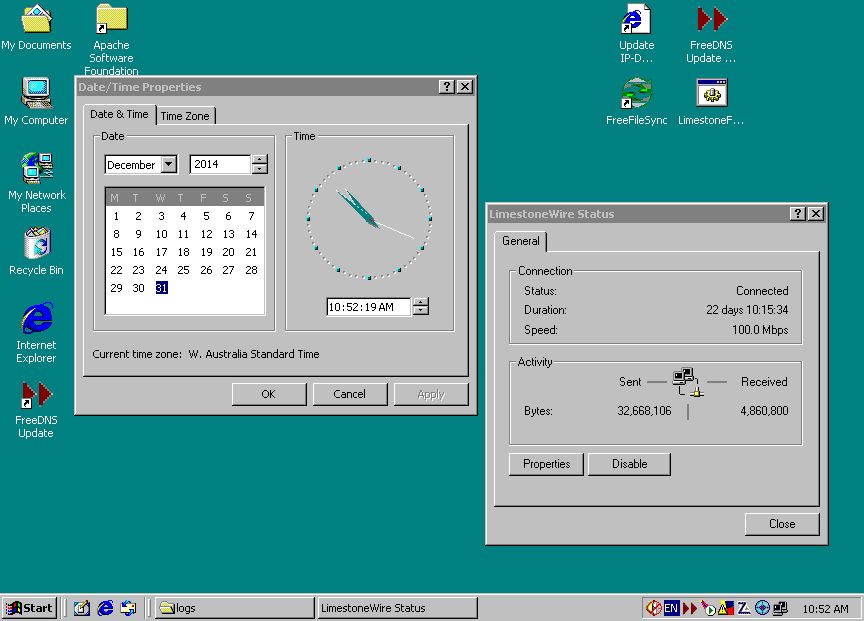Screen dimensions: 864x621
Task: Click the taskbar clock showing 10:52 AM
Action: click(825, 608)
